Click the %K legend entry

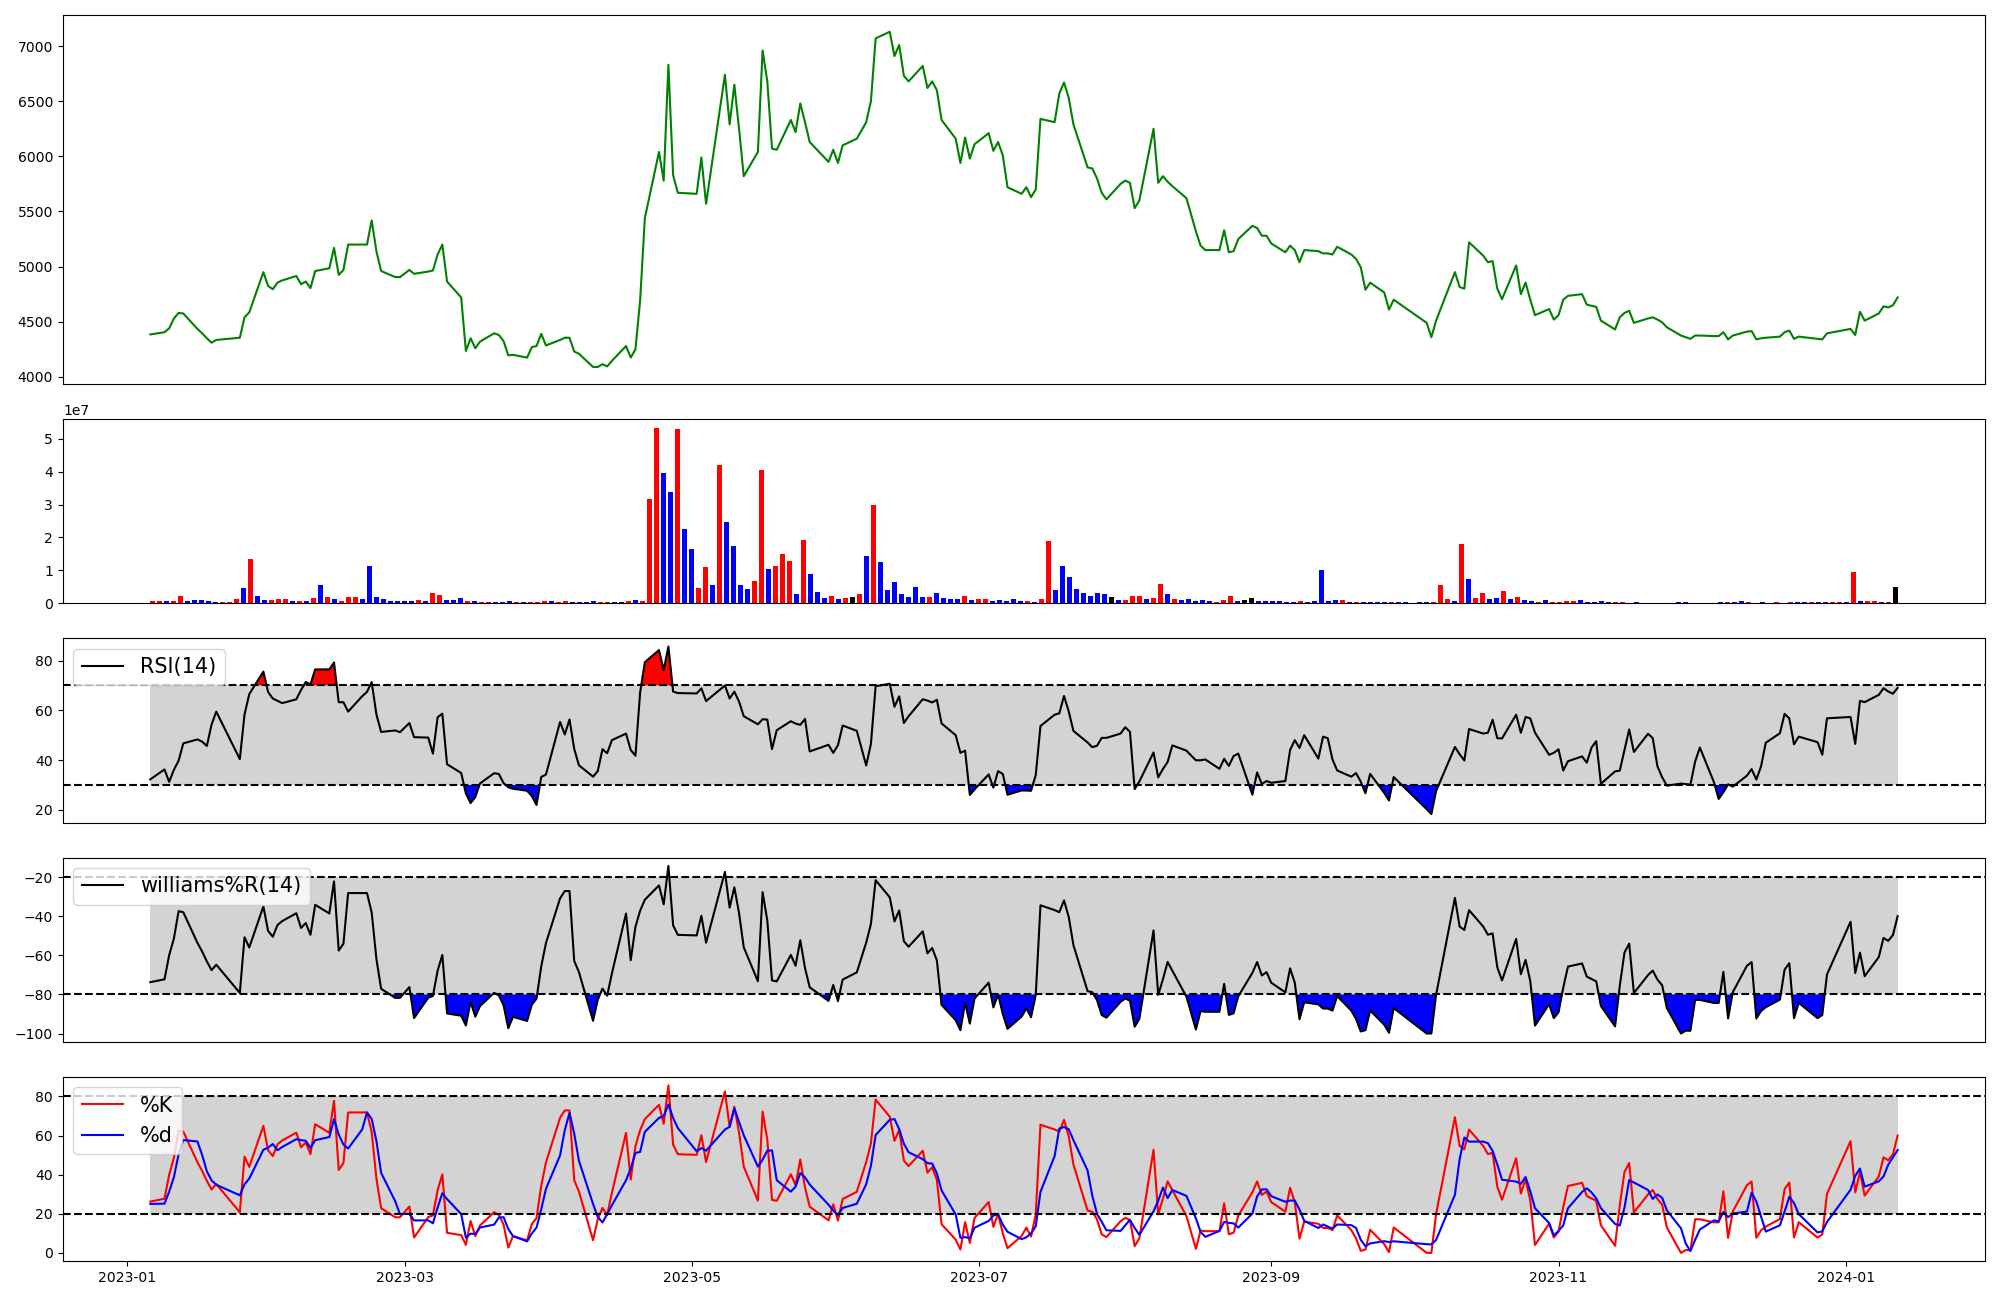(155, 1105)
